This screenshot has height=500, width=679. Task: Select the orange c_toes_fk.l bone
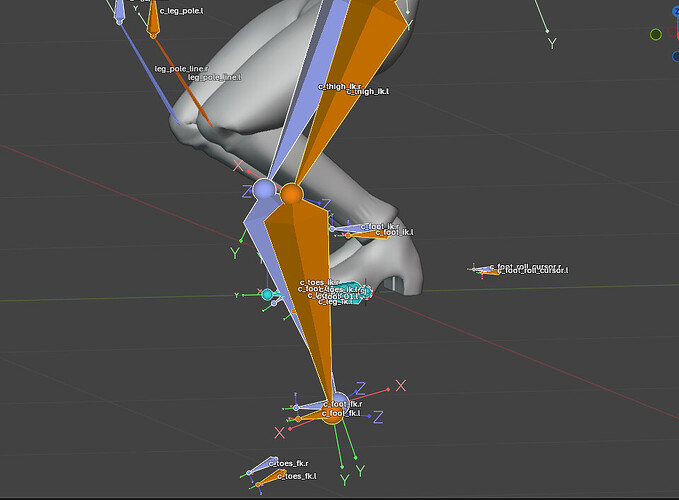click(x=271, y=478)
